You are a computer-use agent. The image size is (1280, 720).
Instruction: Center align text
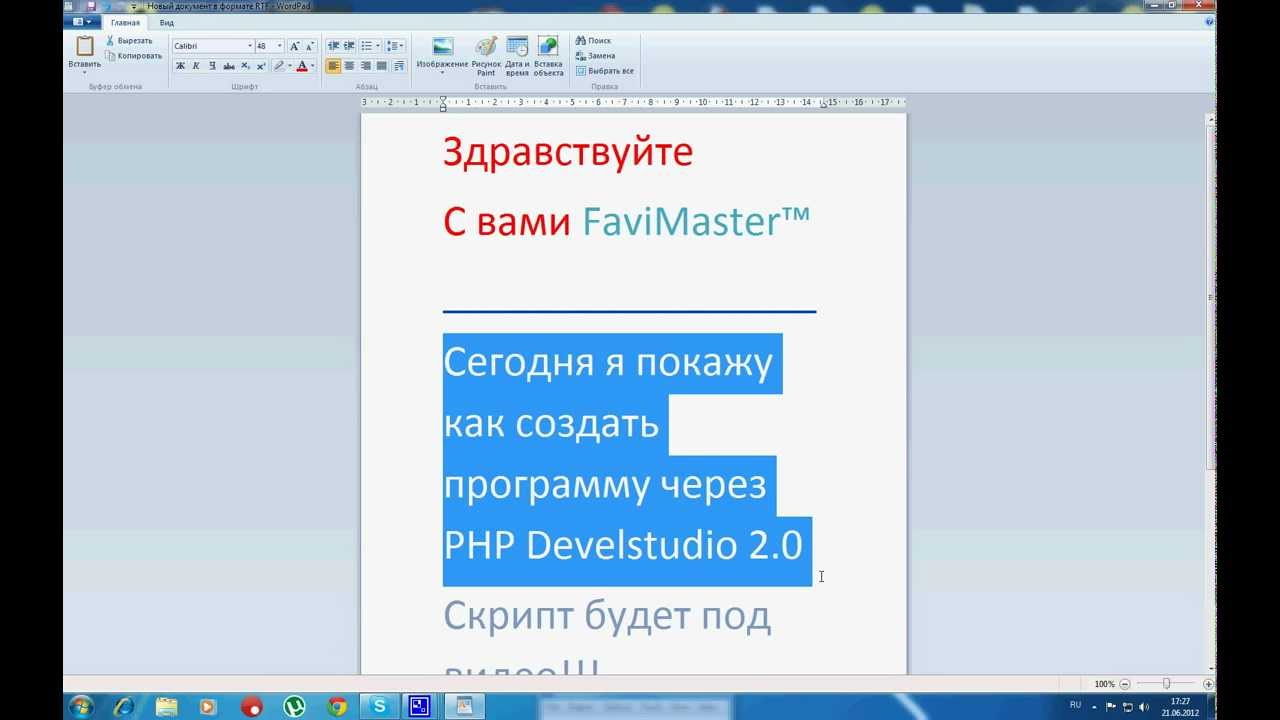click(350, 66)
